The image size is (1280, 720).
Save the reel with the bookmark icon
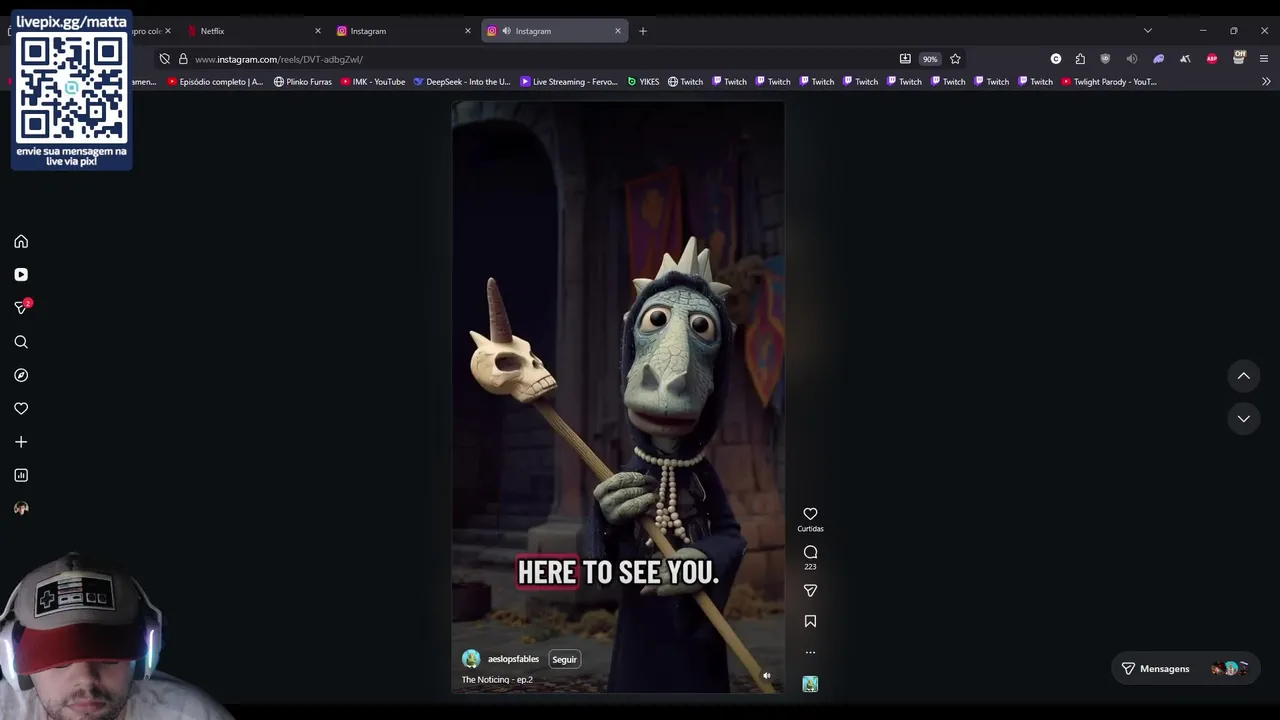(810, 621)
